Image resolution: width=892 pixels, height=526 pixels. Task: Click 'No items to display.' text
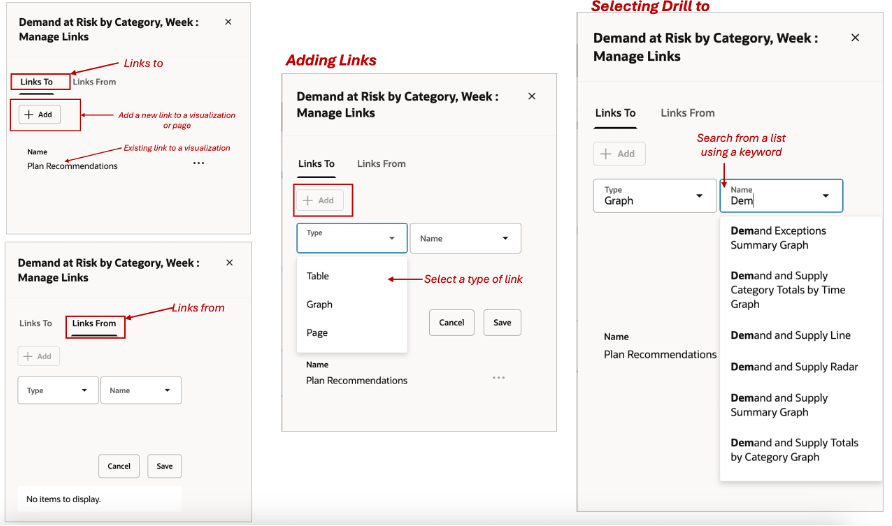pyautogui.click(x=64, y=499)
